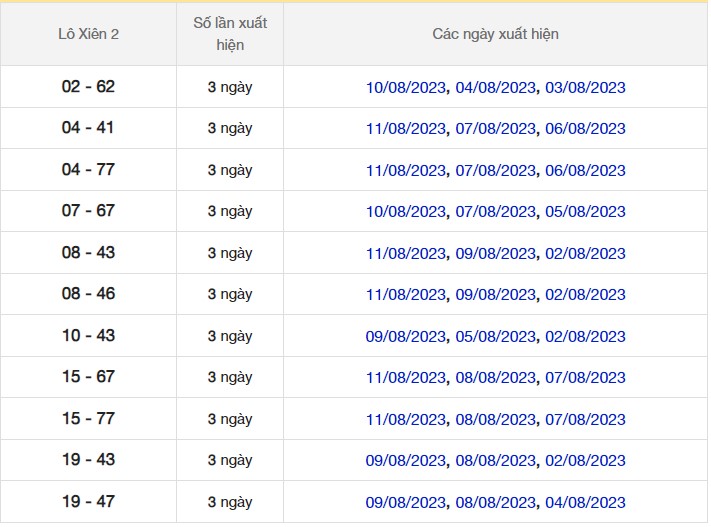Select 05/08/2023 link in row 10 - 43

pyautogui.click(x=496, y=336)
